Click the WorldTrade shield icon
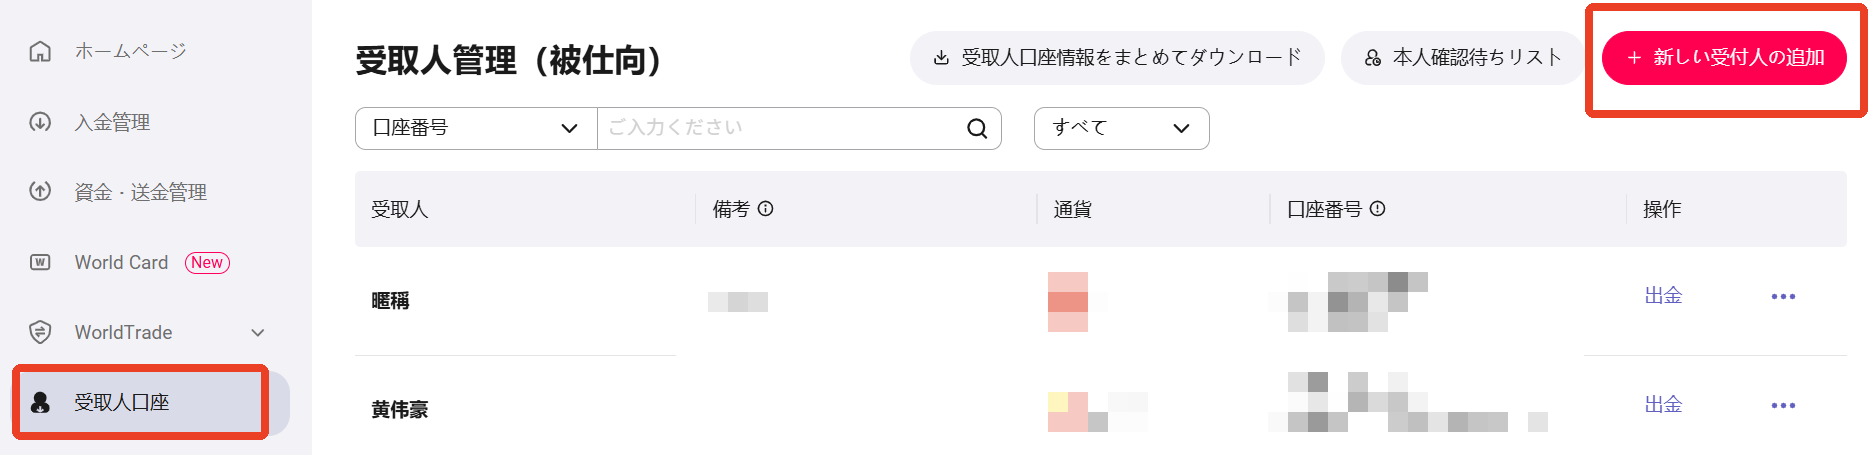This screenshot has width=1874, height=455. tap(40, 332)
